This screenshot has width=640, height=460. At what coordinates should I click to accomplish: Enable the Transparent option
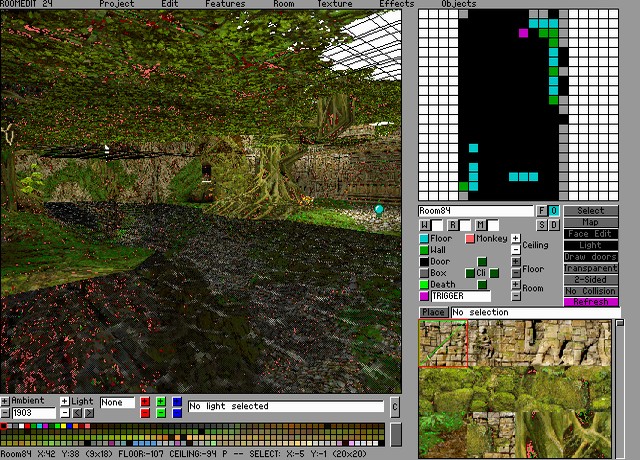pos(590,268)
